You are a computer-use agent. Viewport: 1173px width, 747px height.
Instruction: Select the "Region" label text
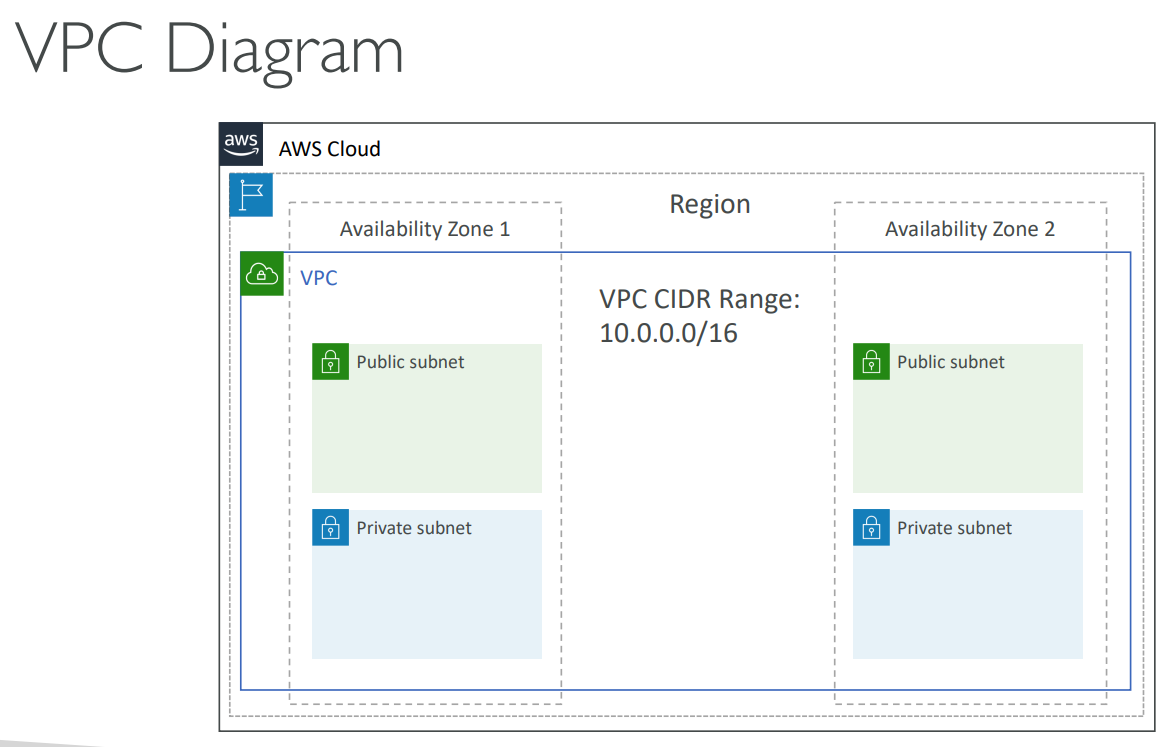(x=709, y=204)
